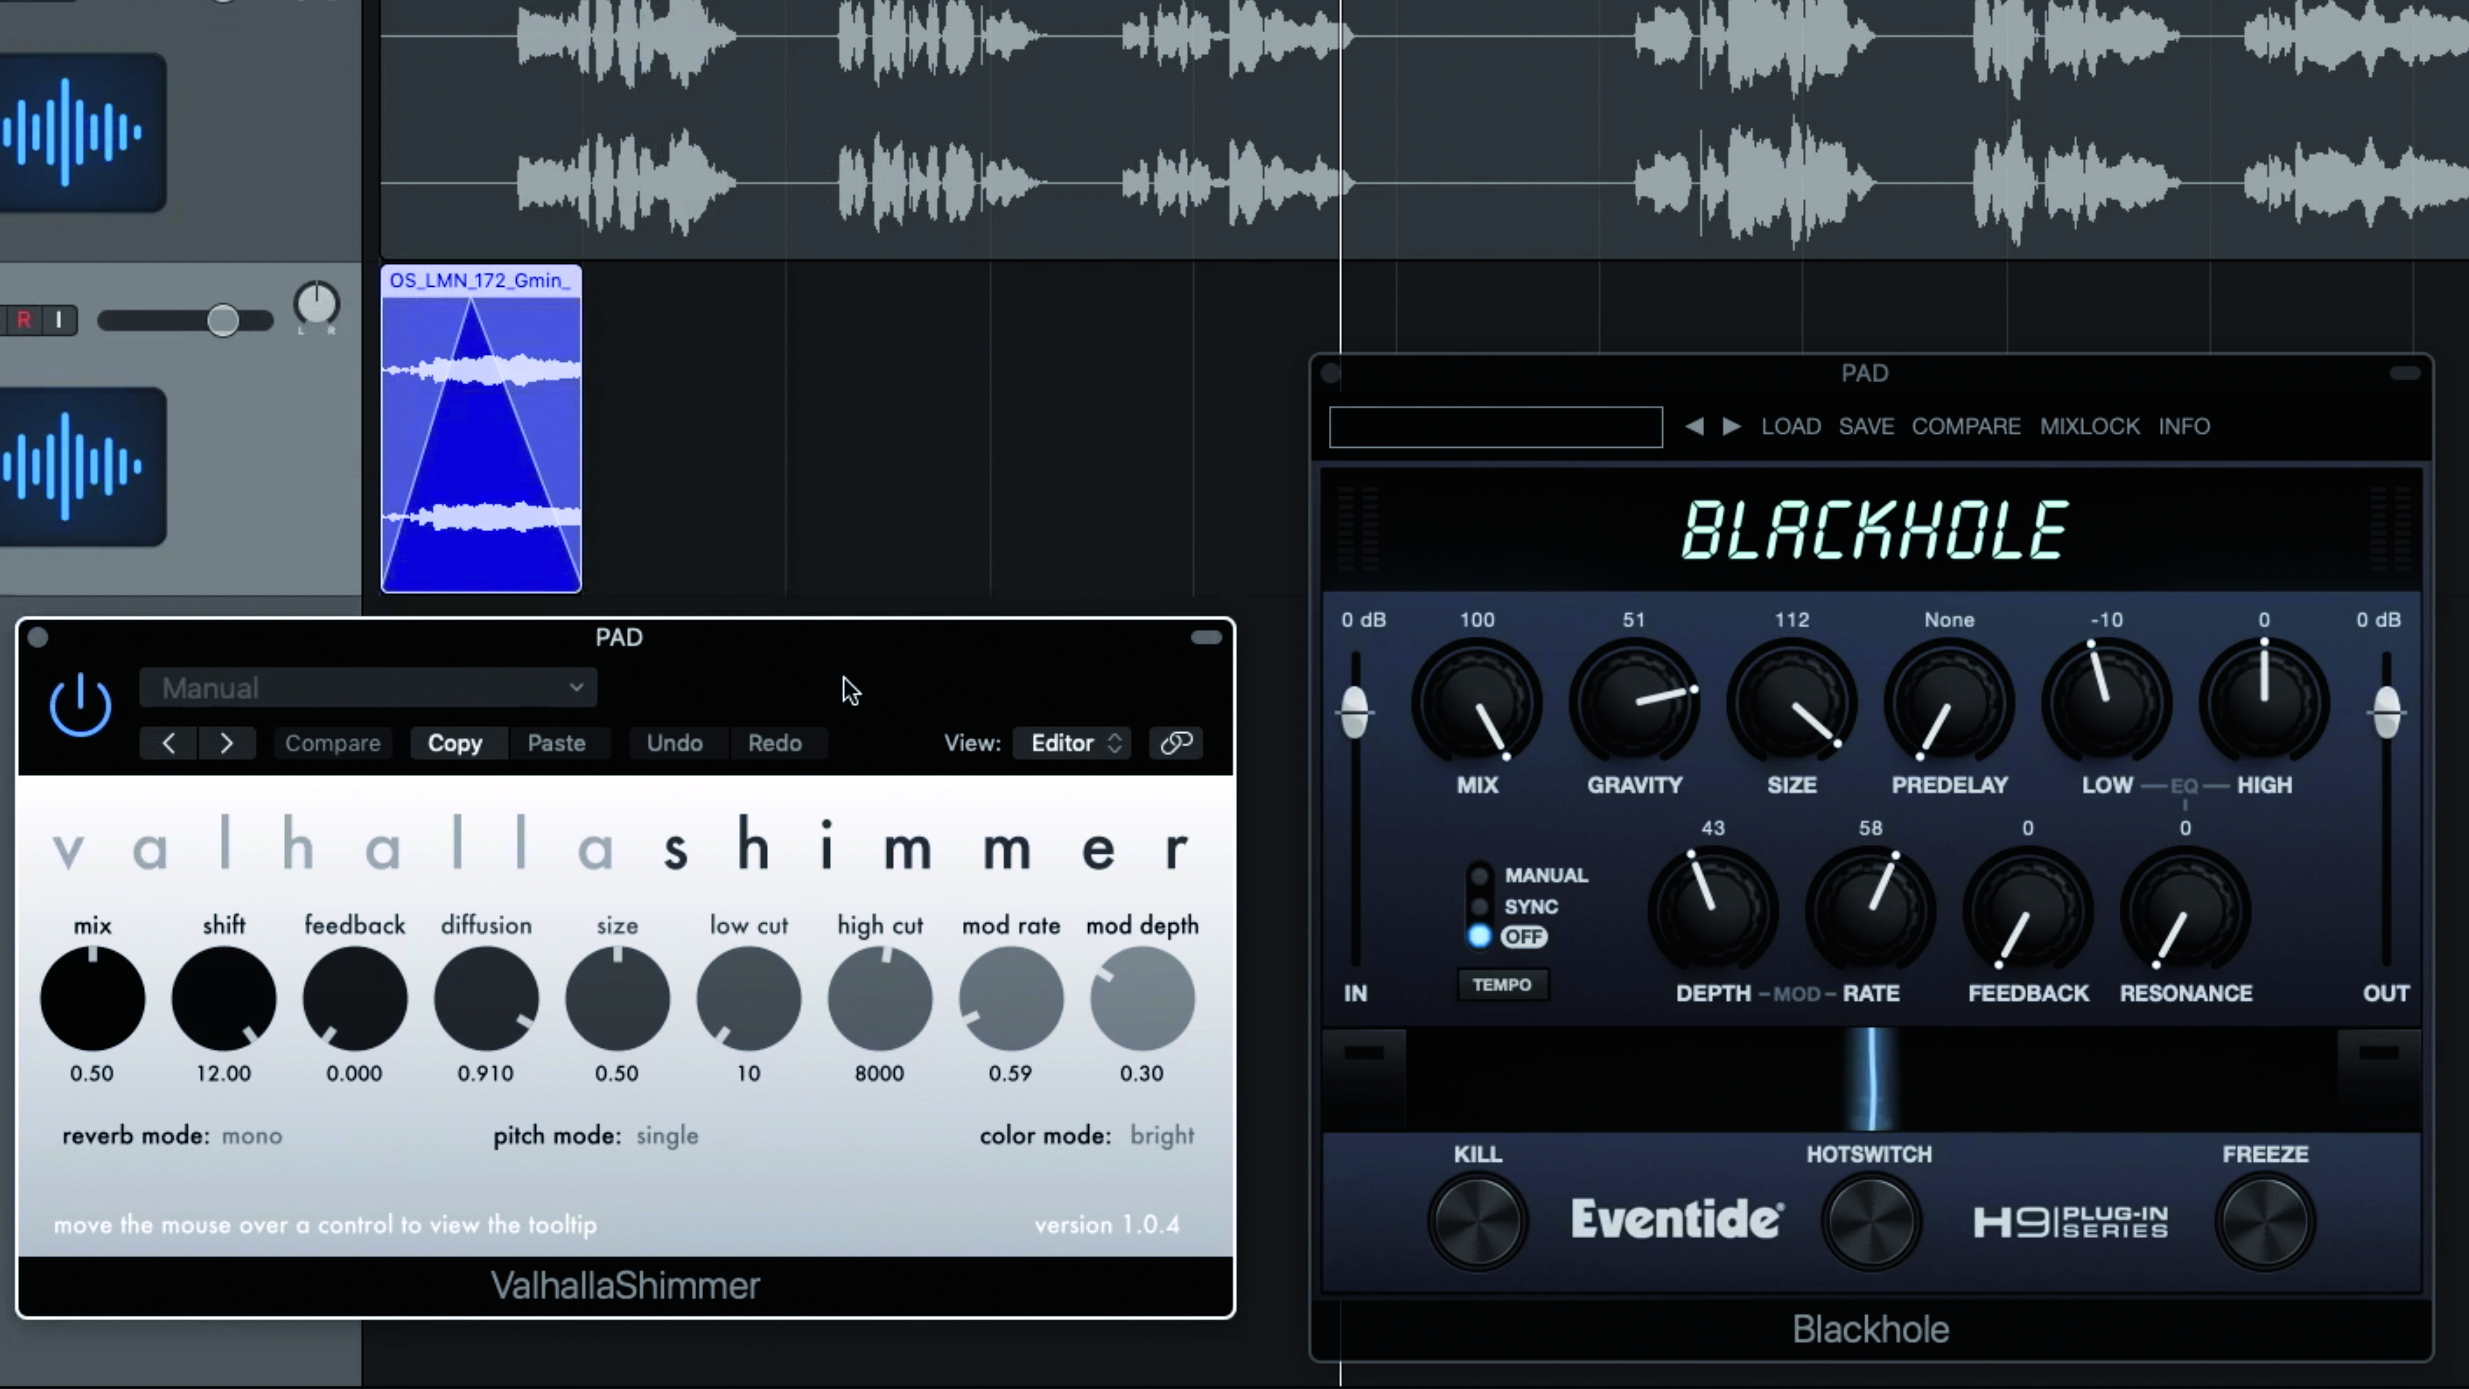The width and height of the screenshot is (2469, 1389).
Task: Click ValhallaShimmer size knob
Action: pos(617,998)
